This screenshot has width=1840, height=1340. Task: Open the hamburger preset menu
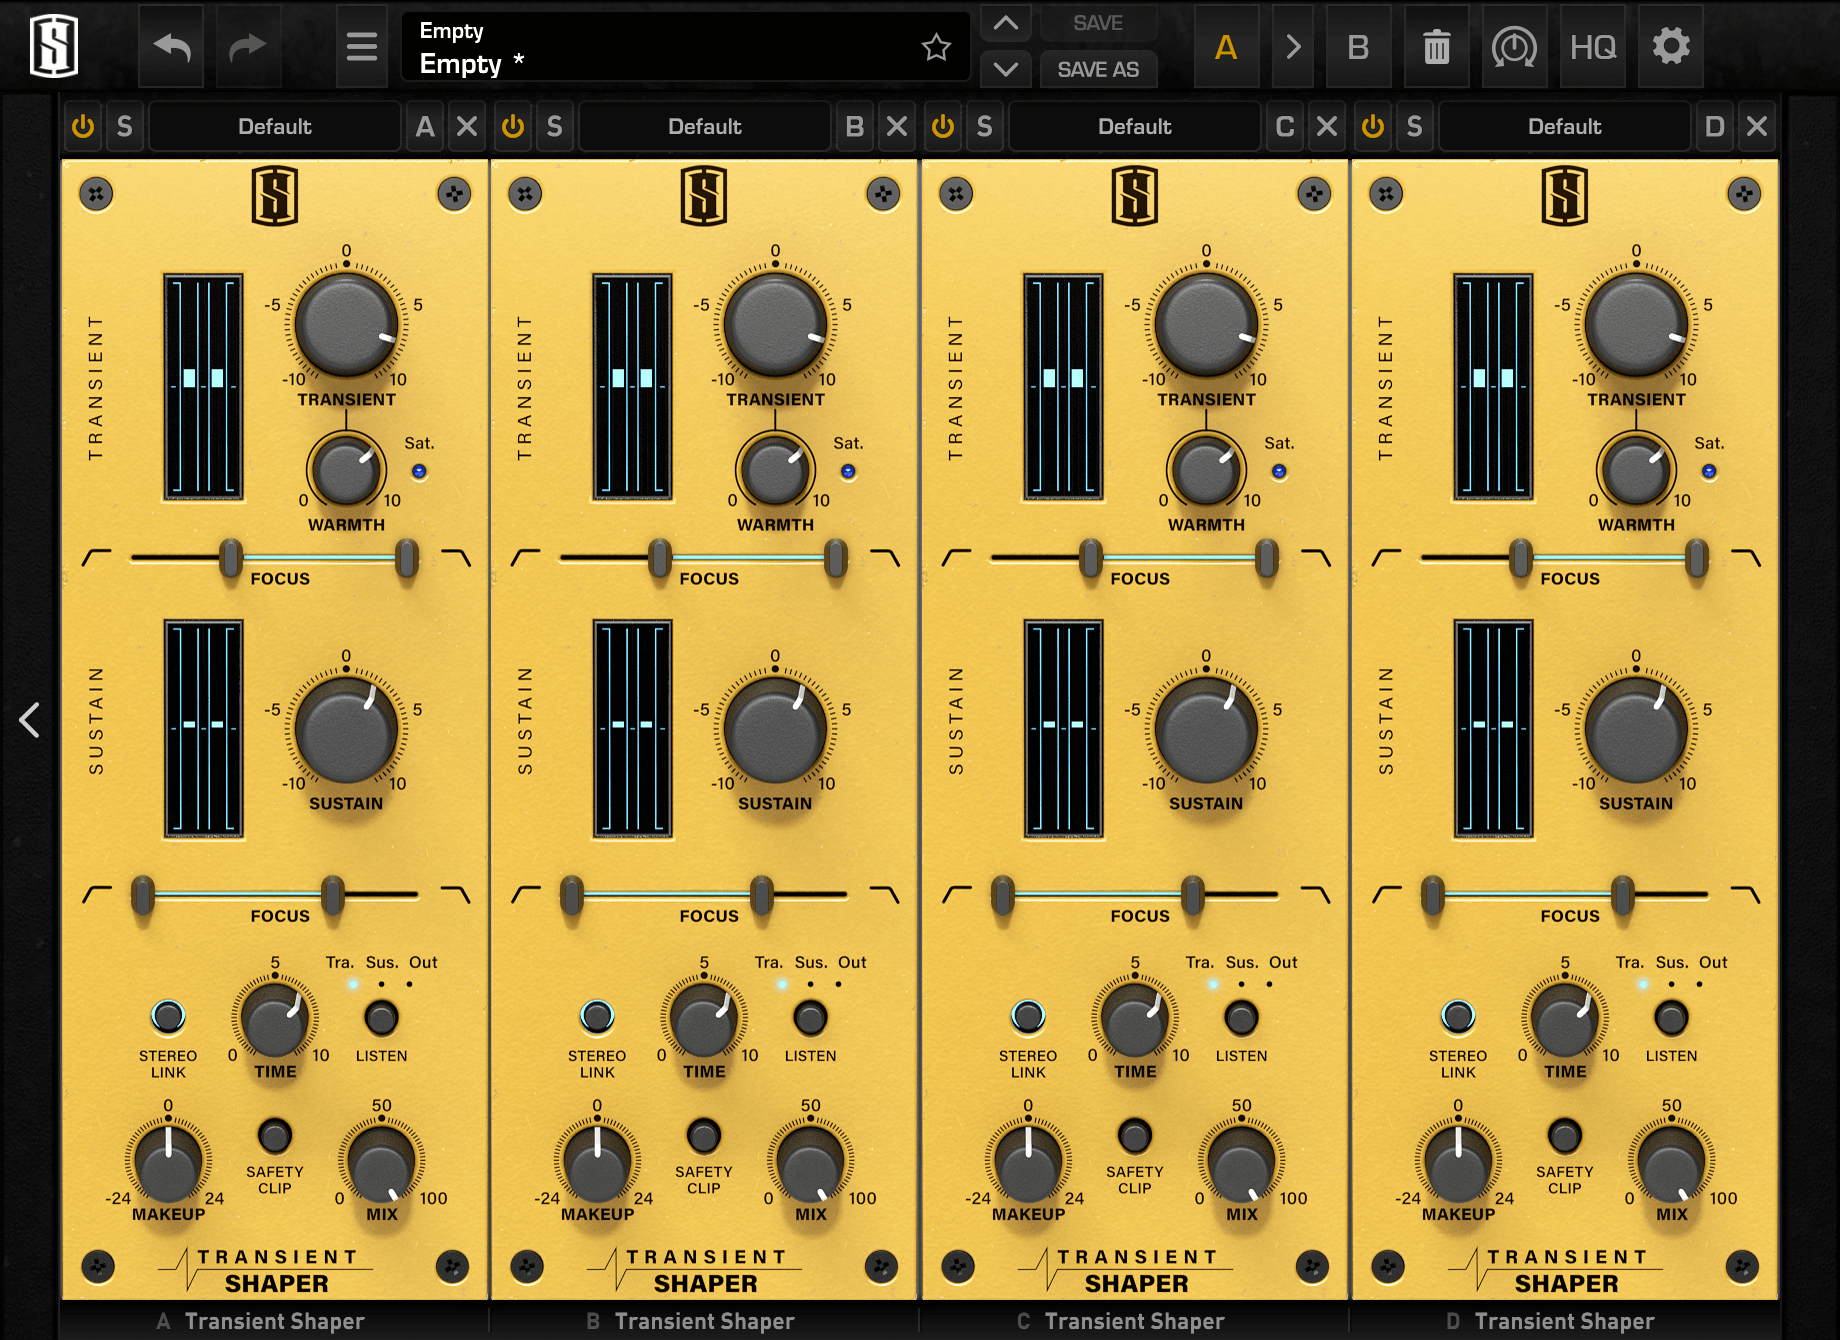[x=361, y=47]
